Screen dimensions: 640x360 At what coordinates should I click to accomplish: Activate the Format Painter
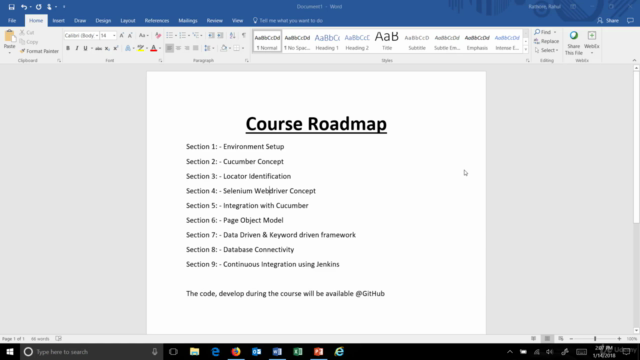tap(39, 51)
